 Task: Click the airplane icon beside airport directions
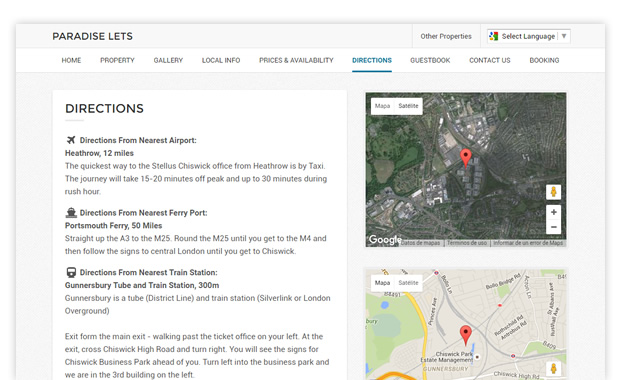coord(71,140)
